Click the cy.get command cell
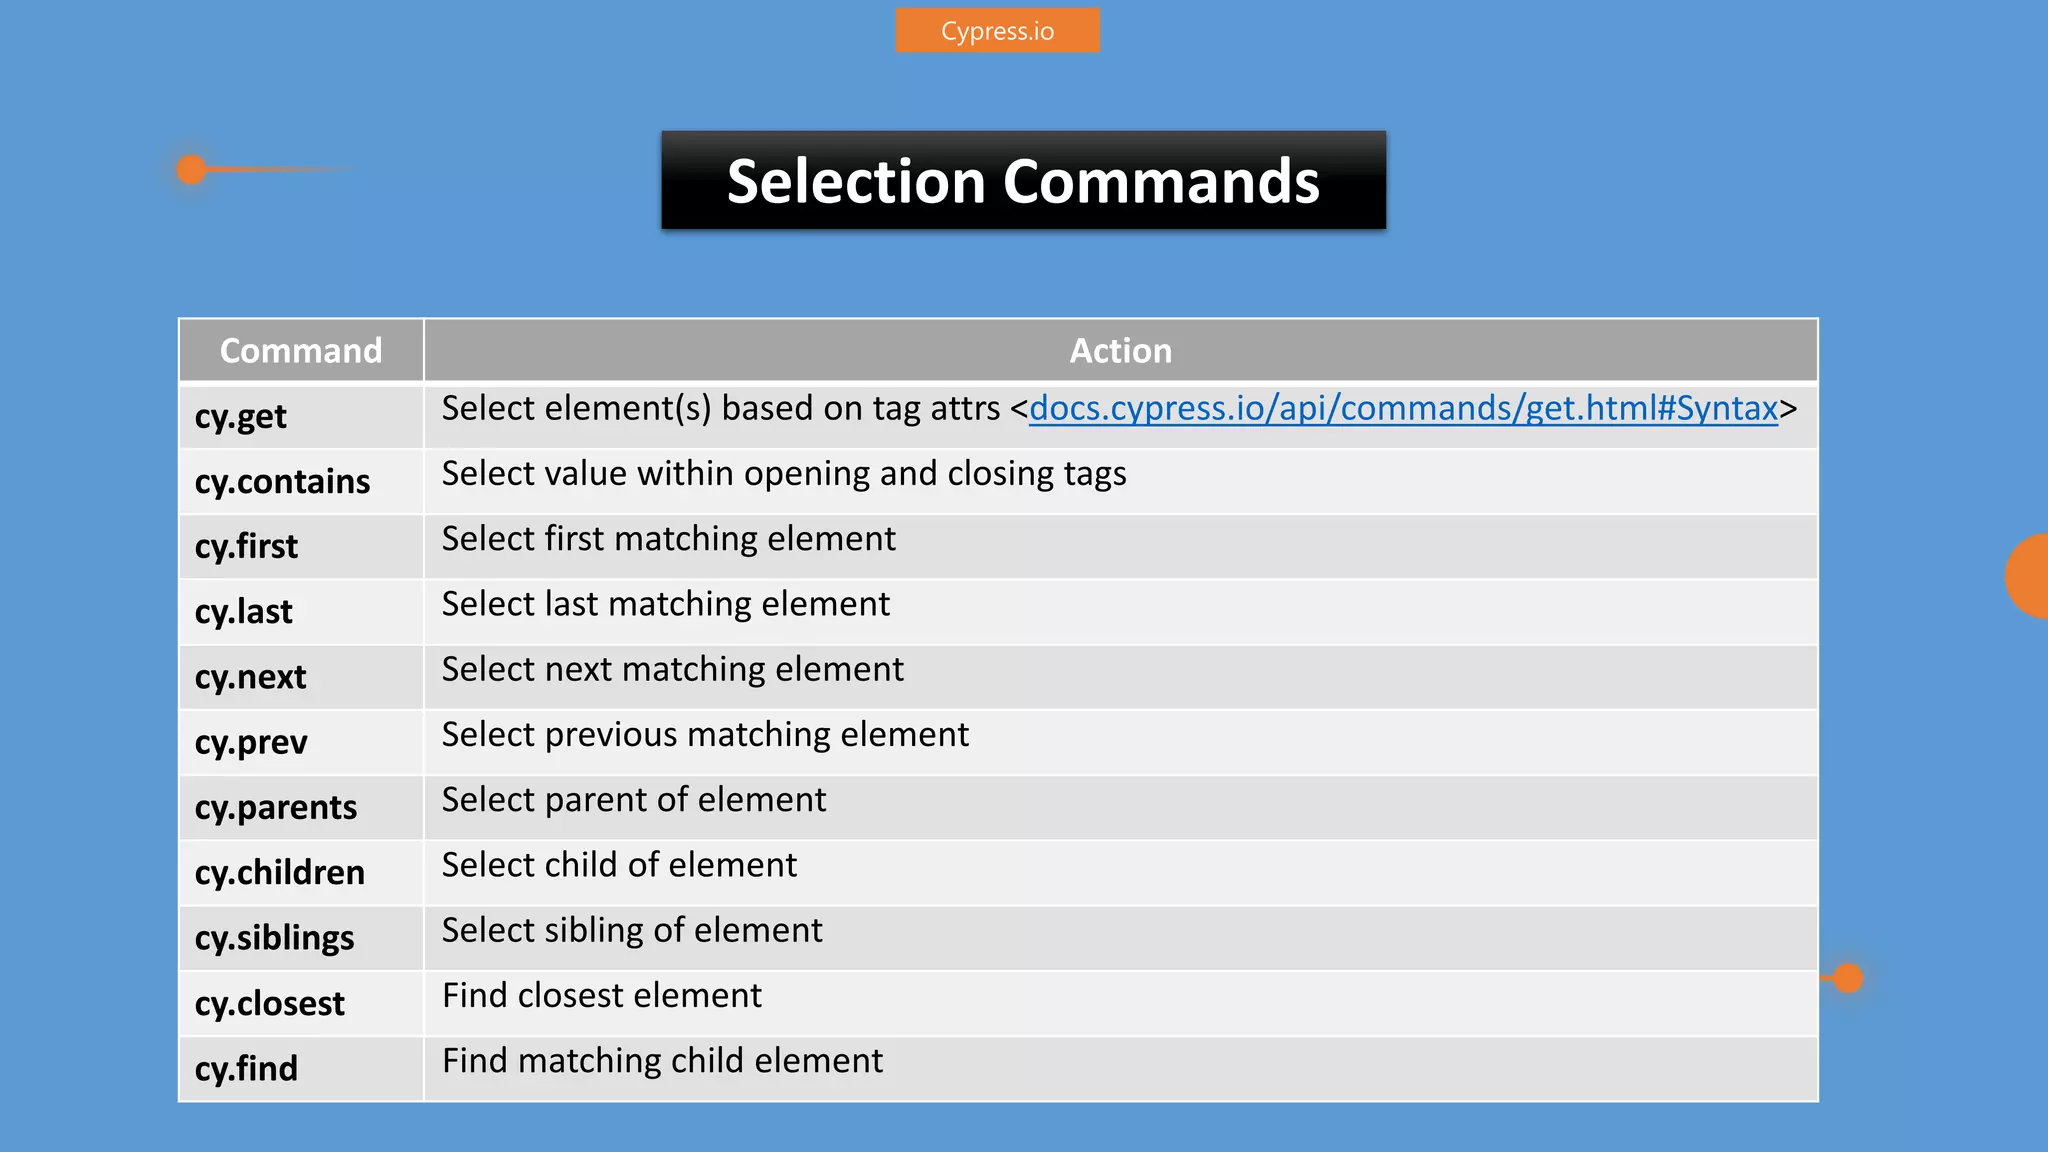 [x=301, y=416]
